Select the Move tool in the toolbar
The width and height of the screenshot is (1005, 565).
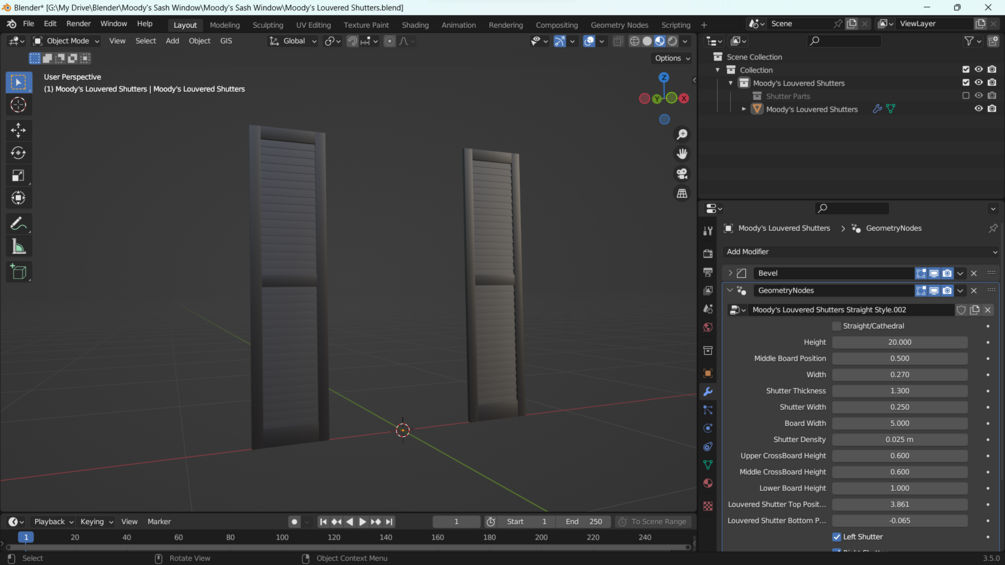pos(18,130)
